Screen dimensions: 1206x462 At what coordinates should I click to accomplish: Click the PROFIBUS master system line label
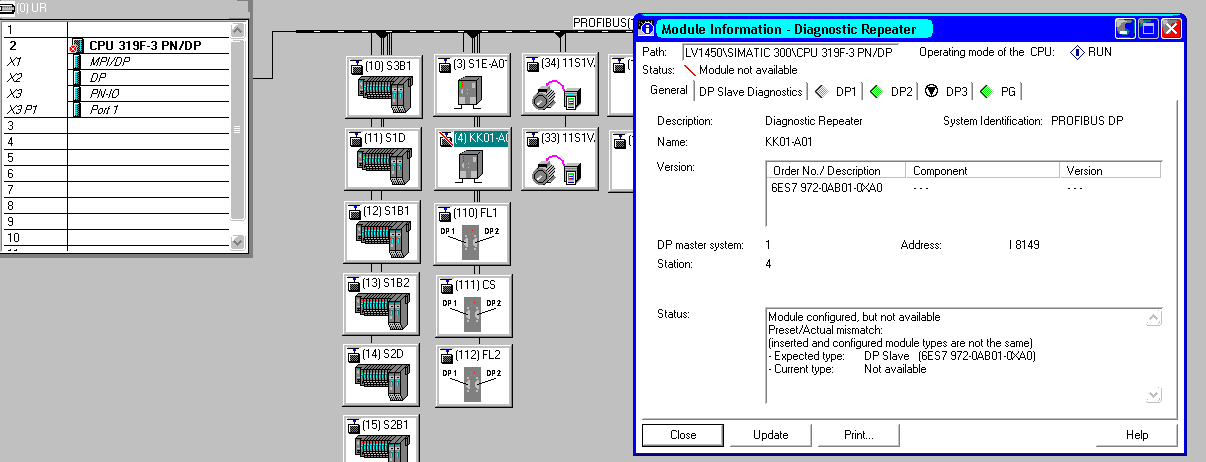[603, 22]
